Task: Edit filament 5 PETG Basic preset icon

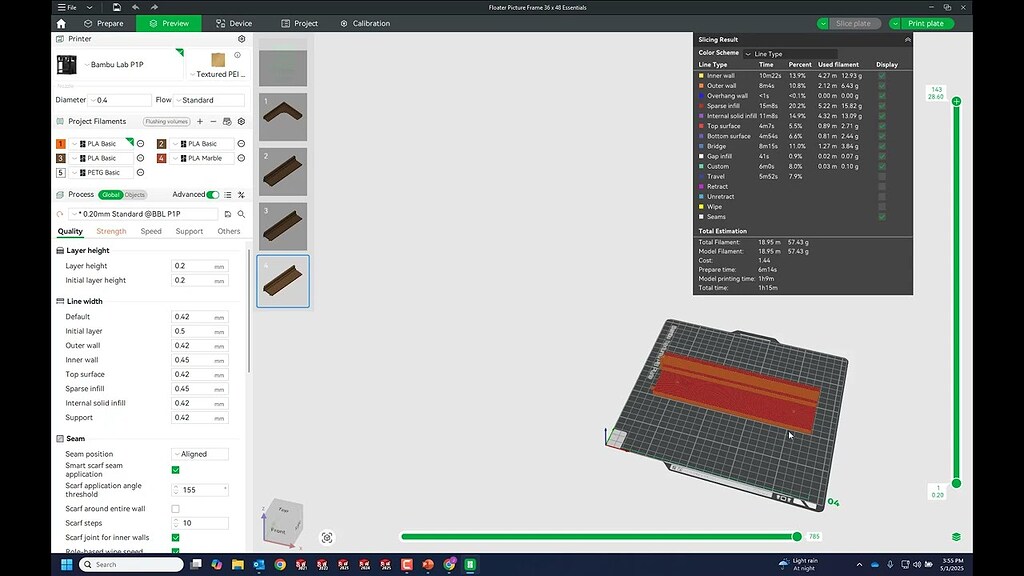Action: tap(140, 172)
